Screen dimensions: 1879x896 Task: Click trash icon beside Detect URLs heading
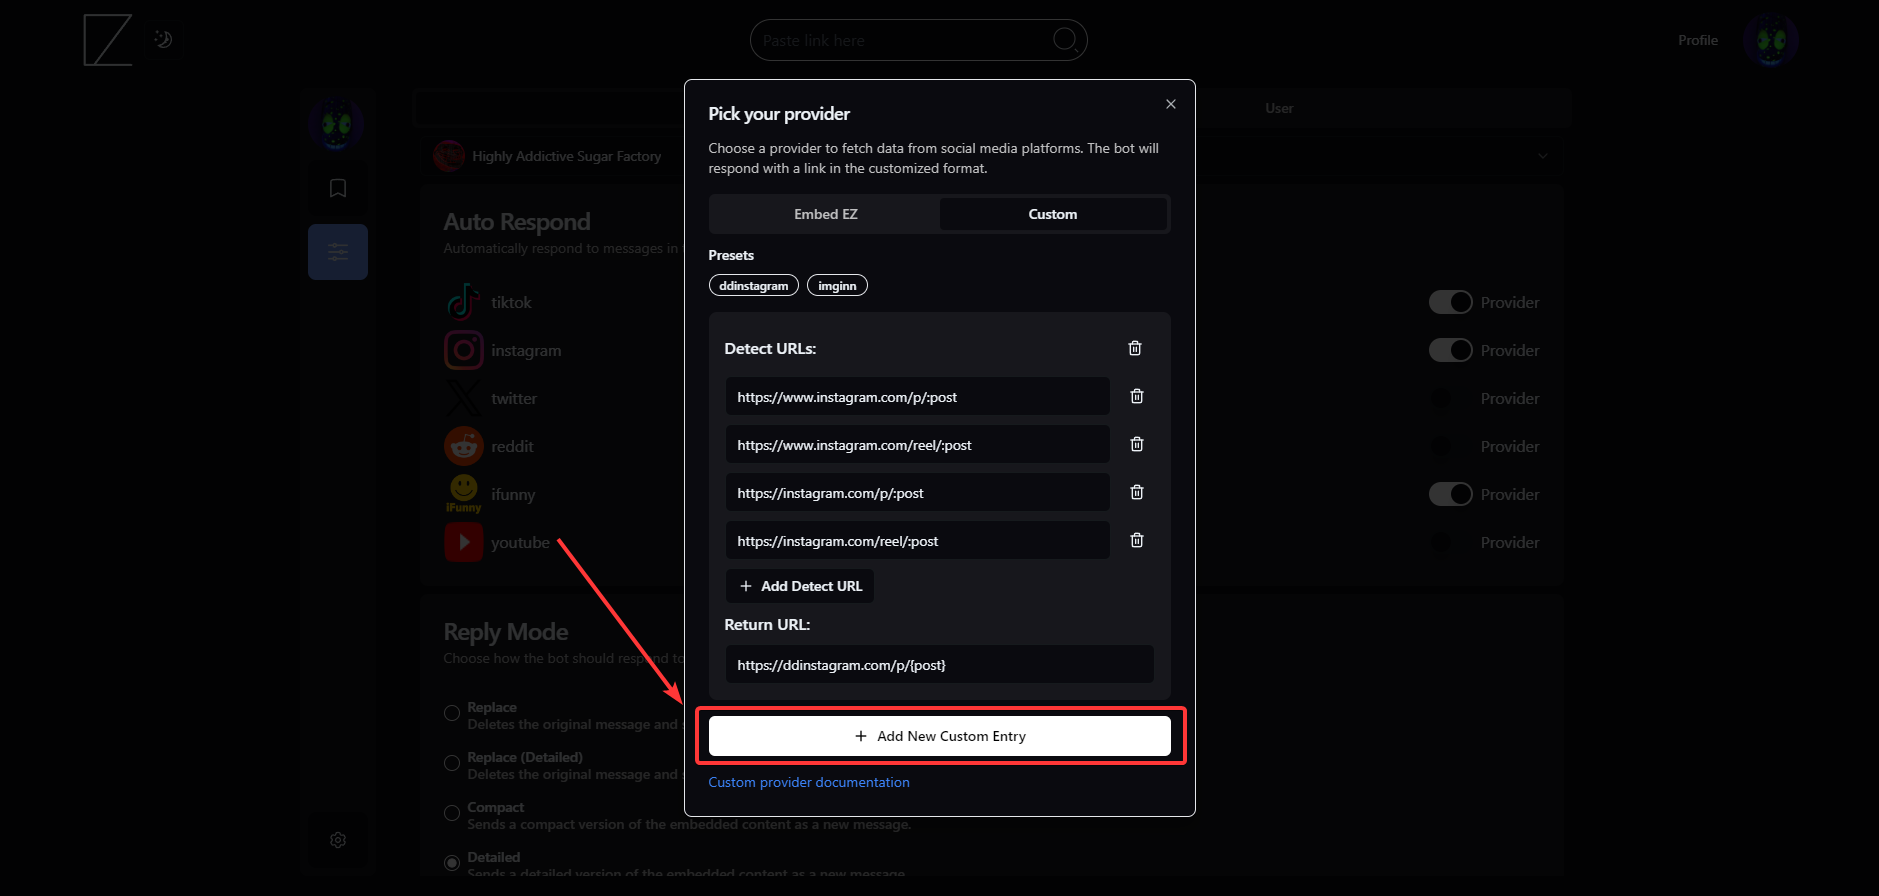1134,348
